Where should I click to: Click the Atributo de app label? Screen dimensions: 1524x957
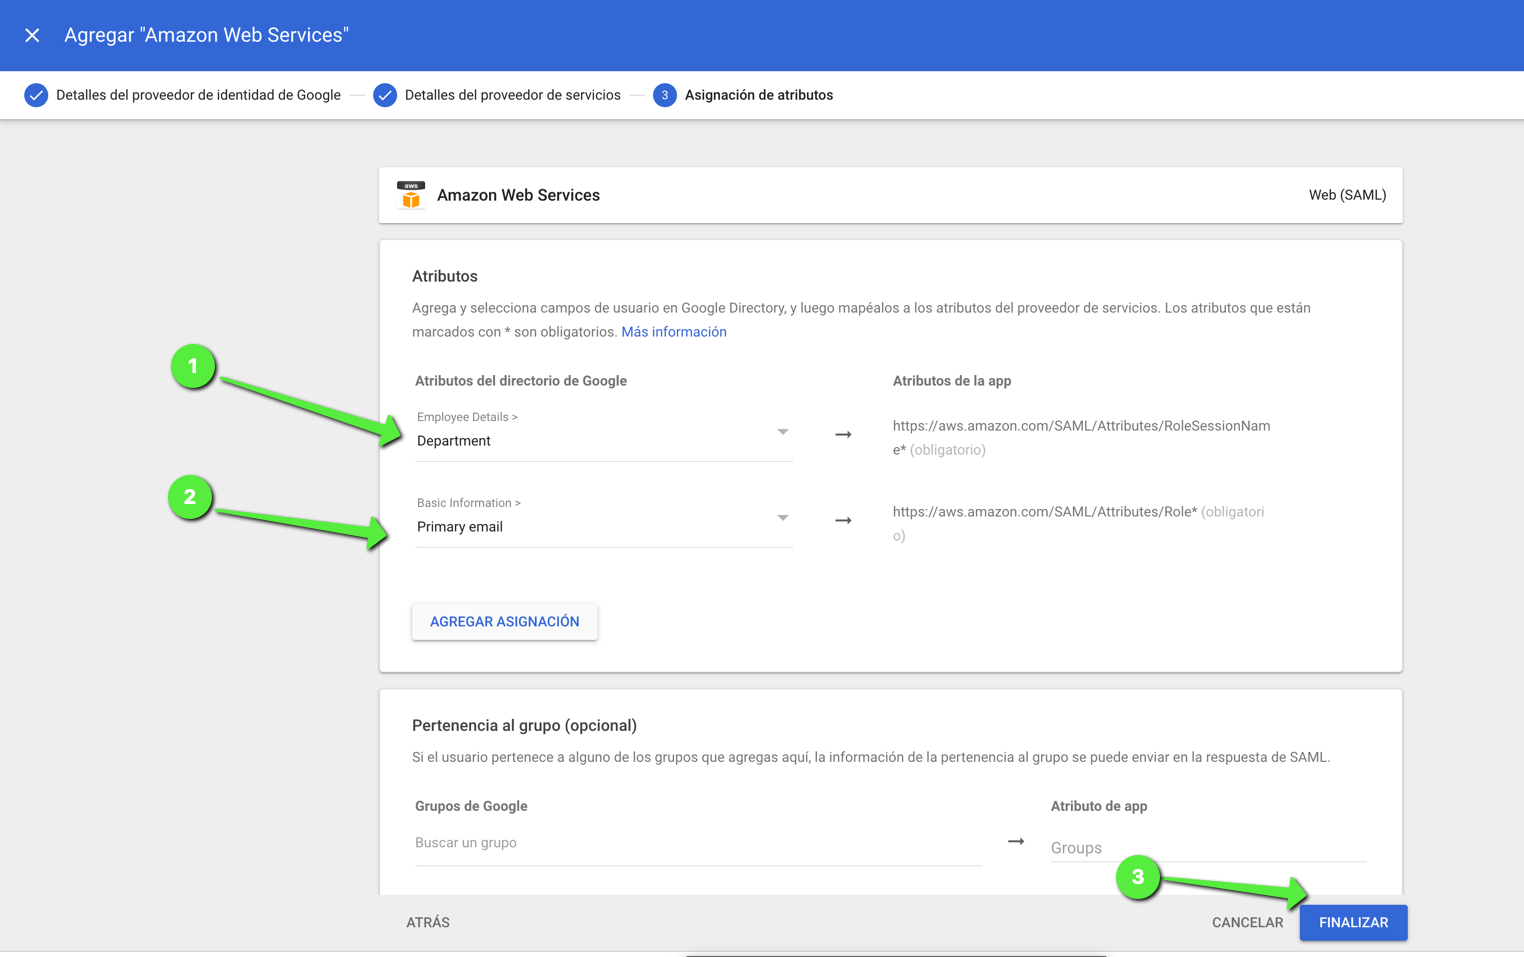click(1099, 806)
